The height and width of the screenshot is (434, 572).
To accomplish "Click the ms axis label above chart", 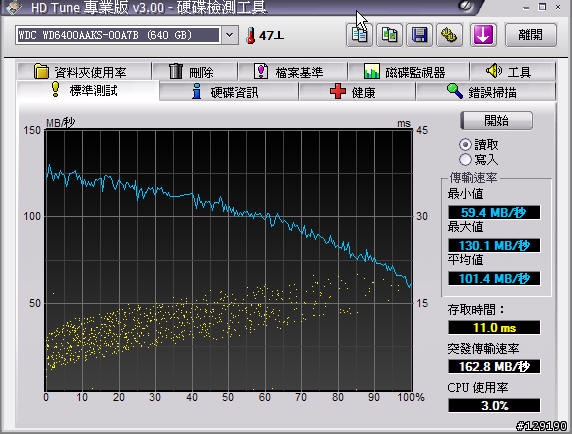I will 404,124.
